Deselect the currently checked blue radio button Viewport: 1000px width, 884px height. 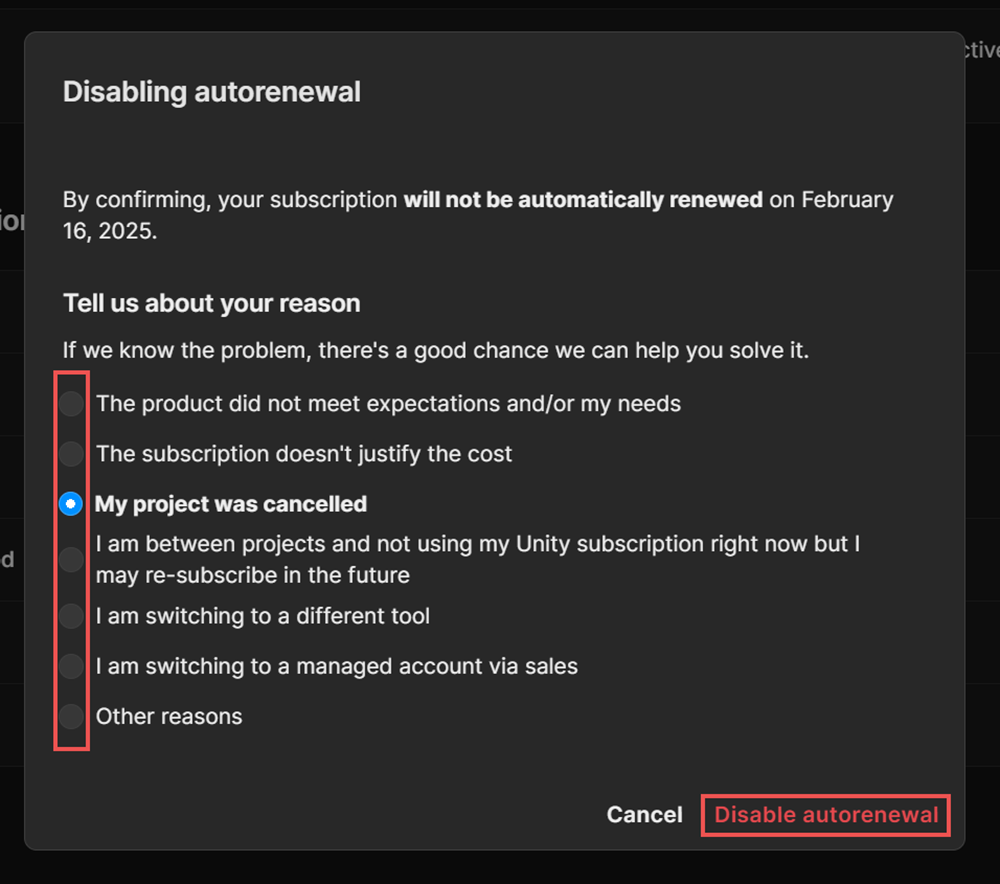tap(71, 504)
